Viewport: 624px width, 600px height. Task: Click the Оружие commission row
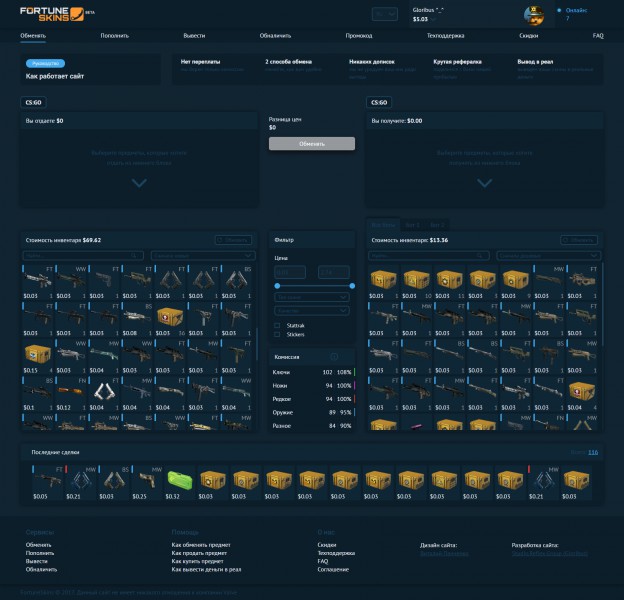coord(314,413)
